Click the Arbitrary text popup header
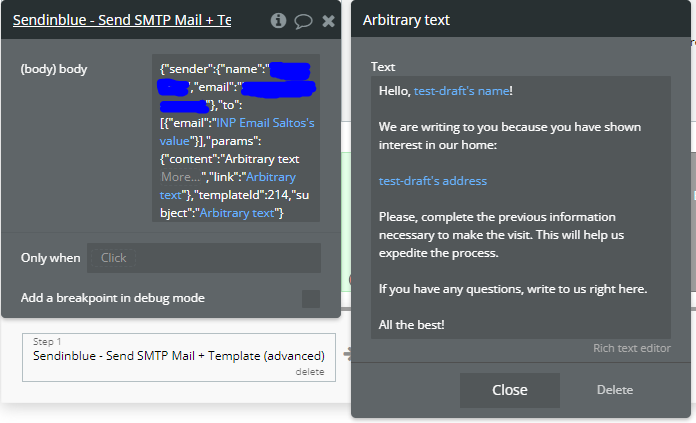This screenshot has width=696, height=423. pyautogui.click(x=500, y=20)
